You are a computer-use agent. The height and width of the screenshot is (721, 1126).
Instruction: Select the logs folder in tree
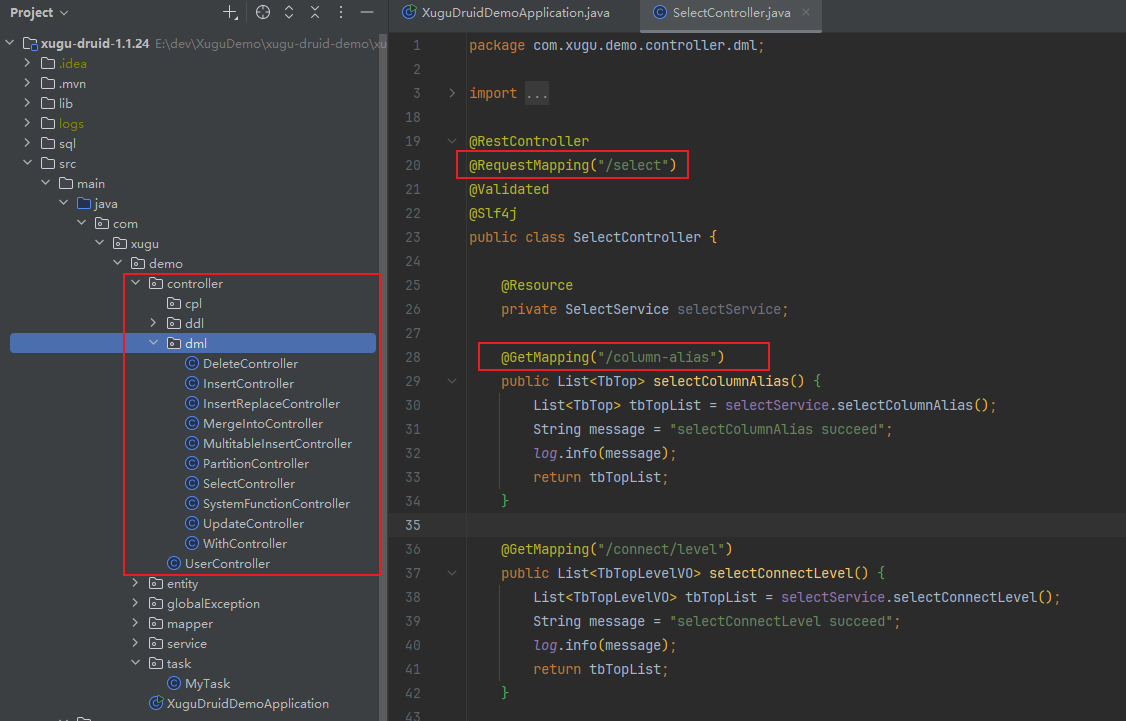(71, 124)
